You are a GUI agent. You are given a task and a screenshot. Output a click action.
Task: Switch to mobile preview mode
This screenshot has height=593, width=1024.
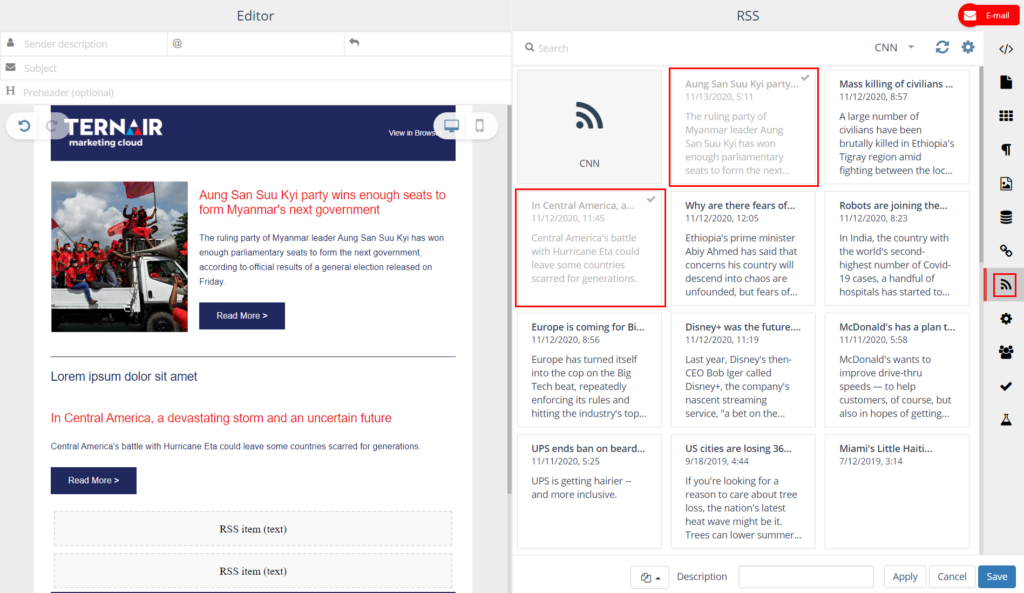479,125
